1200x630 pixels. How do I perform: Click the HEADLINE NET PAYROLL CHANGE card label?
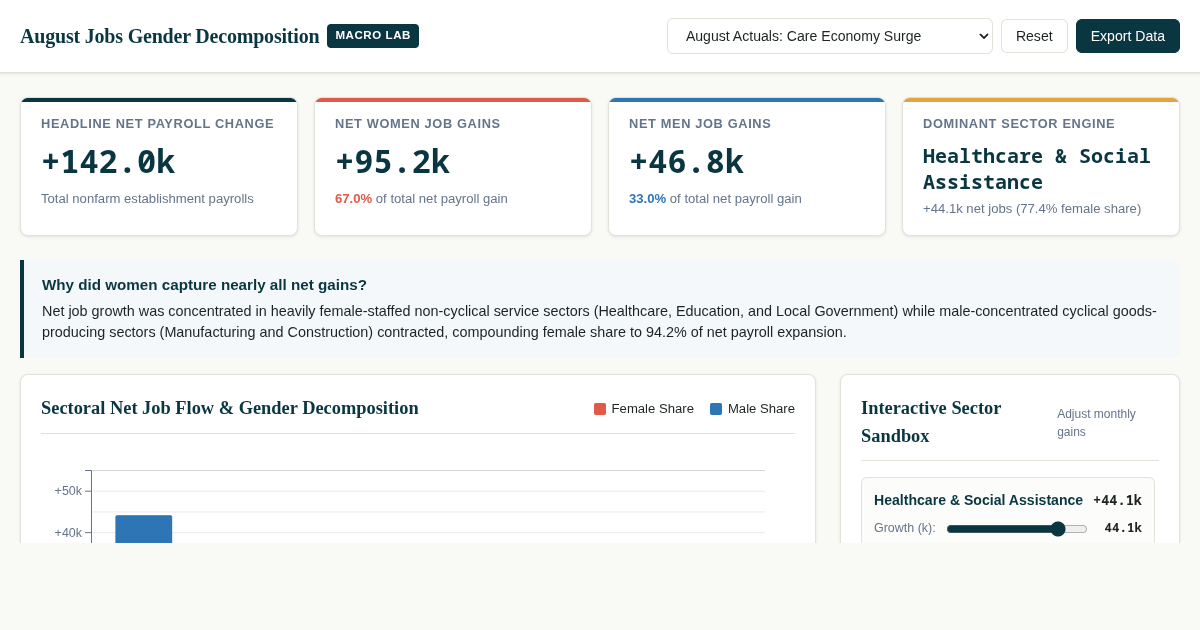157,124
